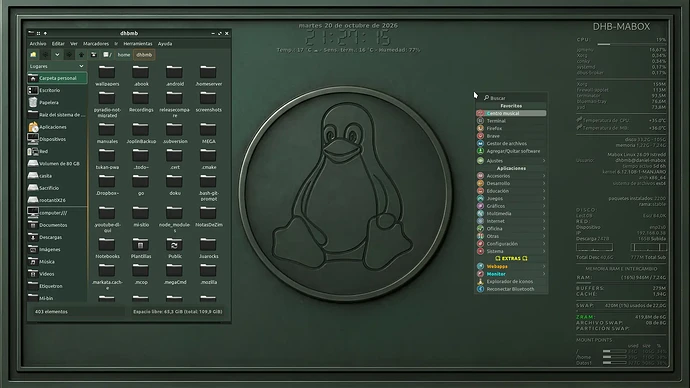
Task: Select Dispositivos in the sidebar
Action: (57, 139)
